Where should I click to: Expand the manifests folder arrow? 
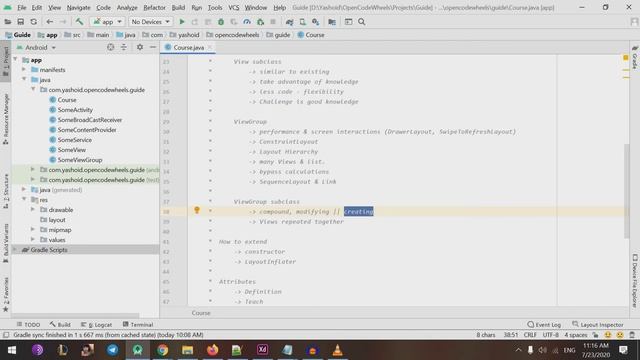tap(24, 70)
